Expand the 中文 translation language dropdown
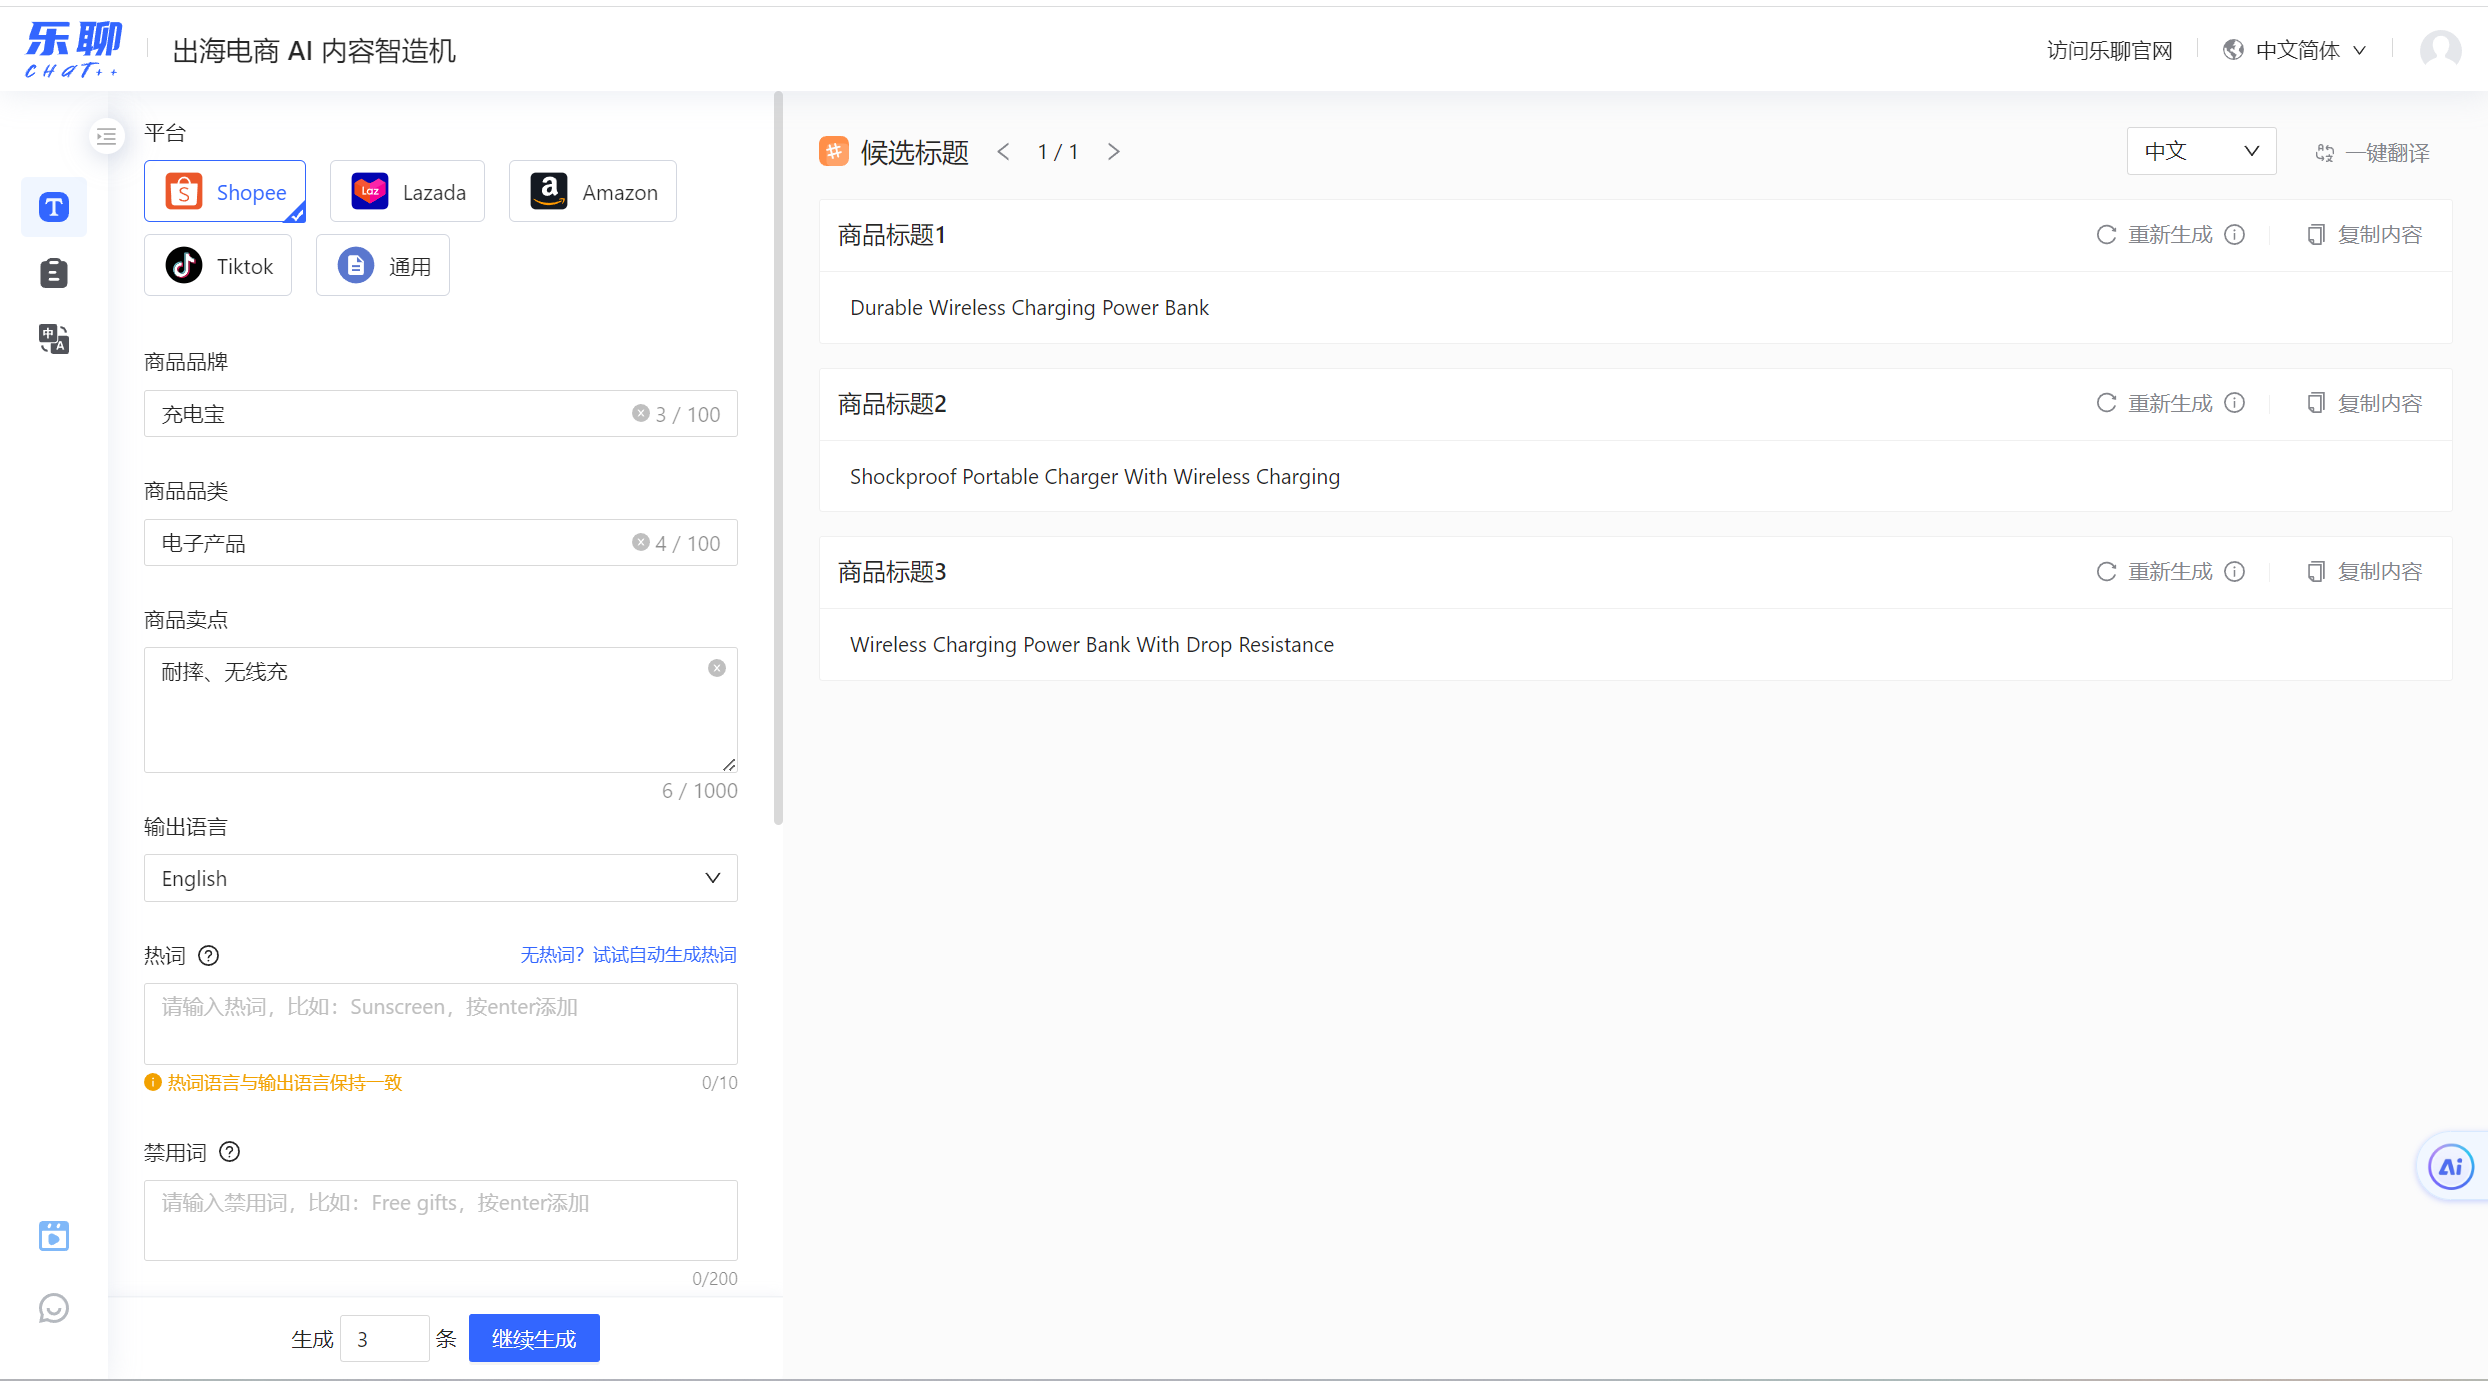 click(2201, 151)
